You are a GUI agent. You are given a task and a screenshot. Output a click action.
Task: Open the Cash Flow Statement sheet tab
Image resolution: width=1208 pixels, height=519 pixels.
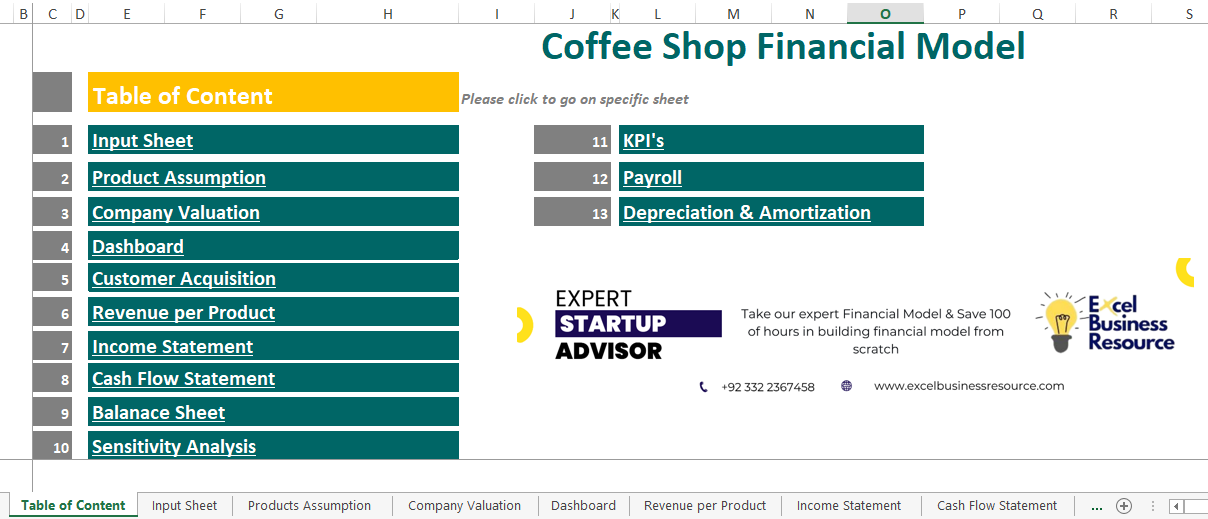tap(997, 506)
